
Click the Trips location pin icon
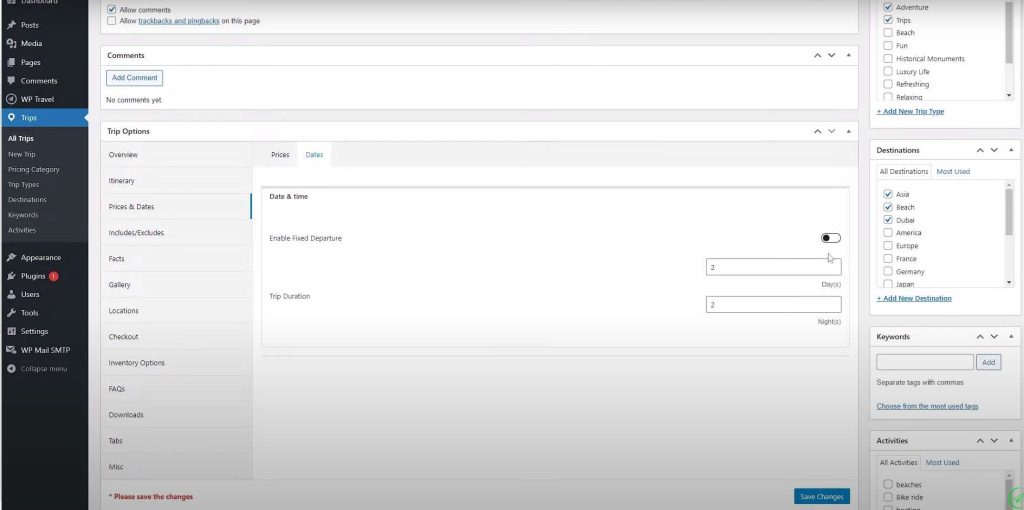click(x=11, y=118)
